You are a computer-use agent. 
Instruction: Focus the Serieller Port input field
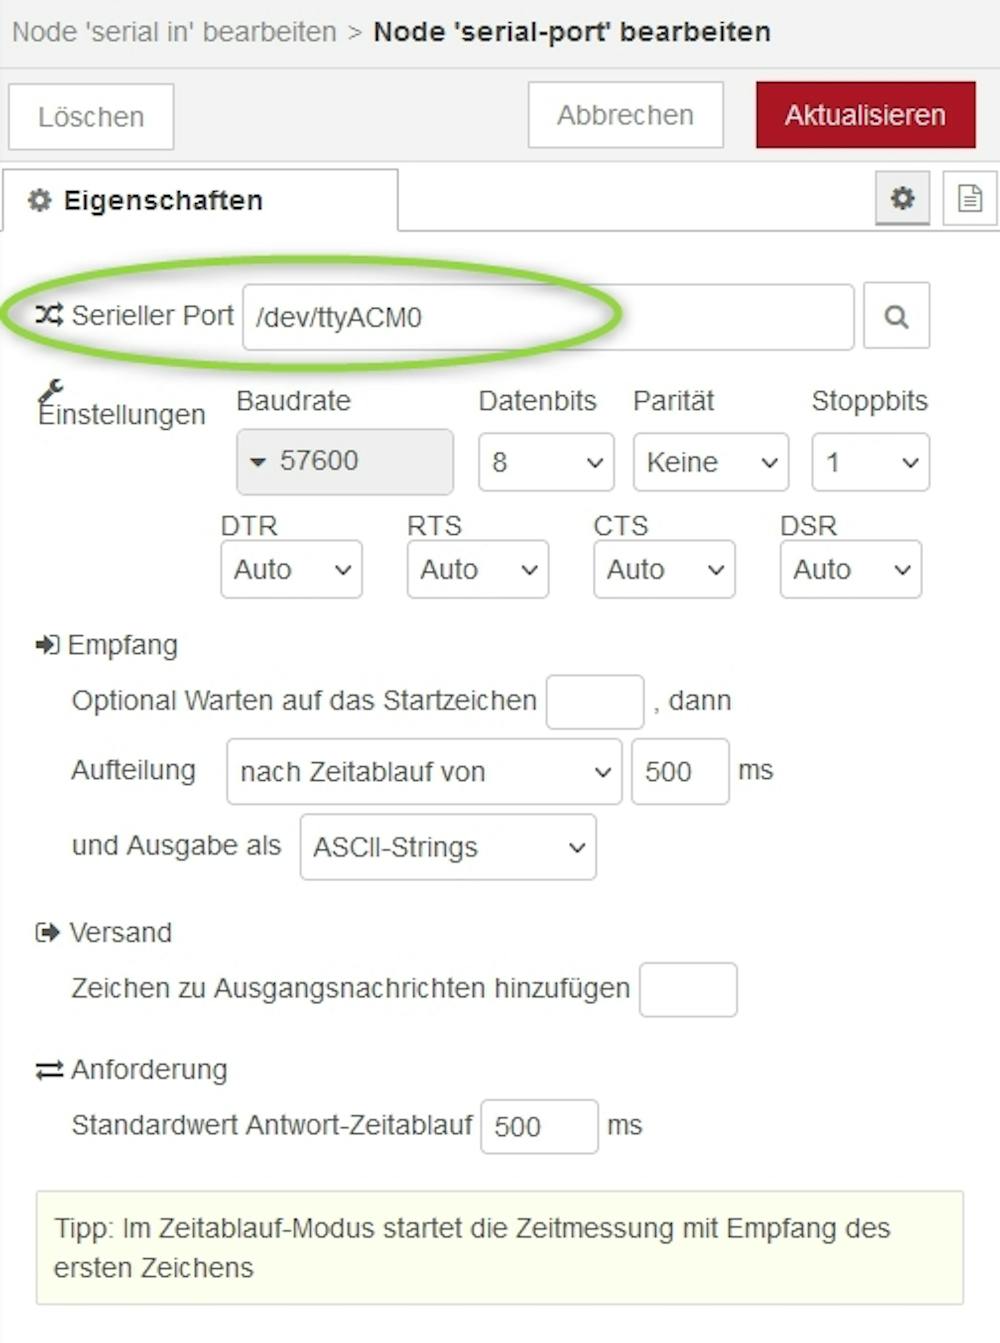tap(547, 318)
